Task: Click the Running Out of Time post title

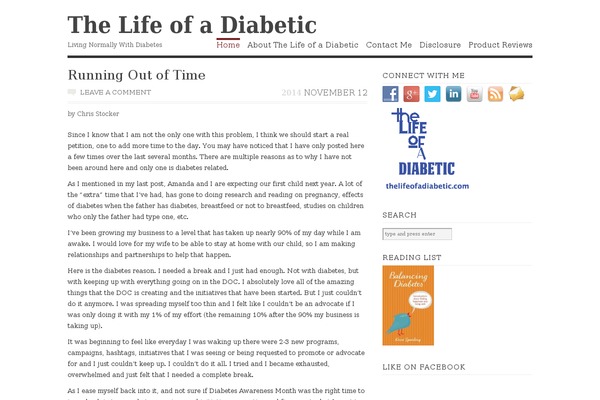Action: [137, 75]
